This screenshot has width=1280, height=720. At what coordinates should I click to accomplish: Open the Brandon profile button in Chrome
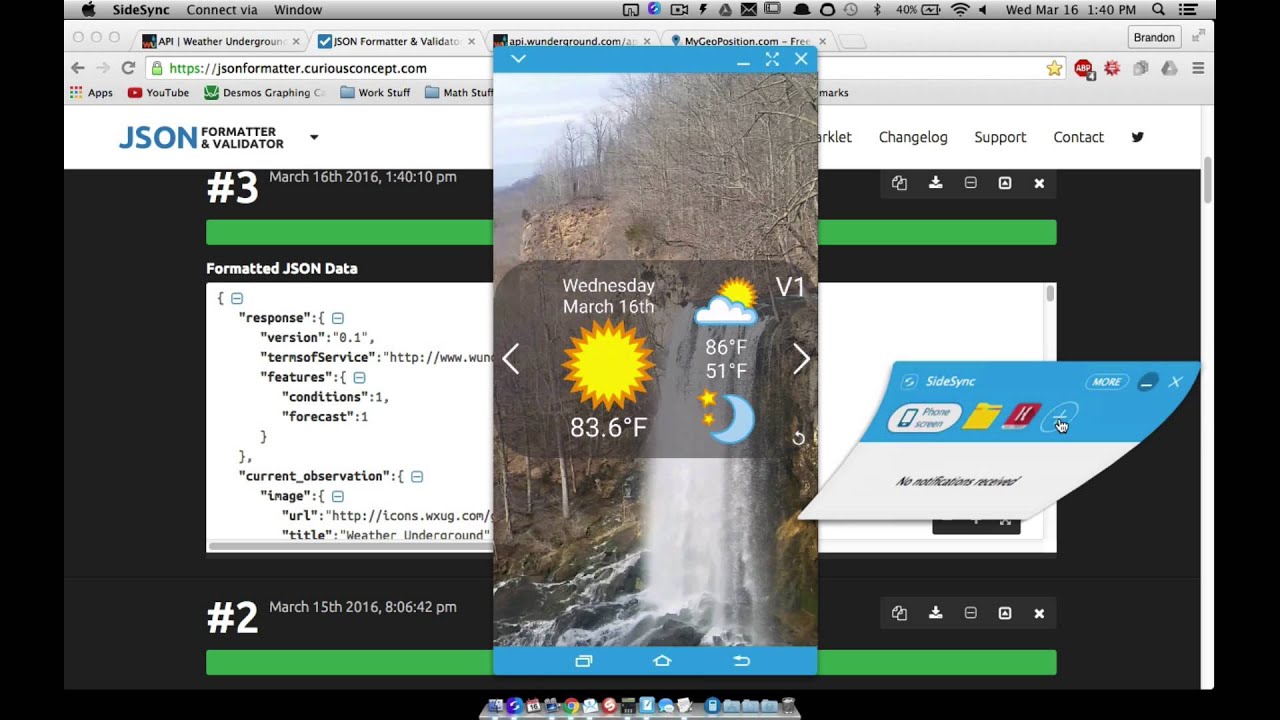click(1154, 37)
